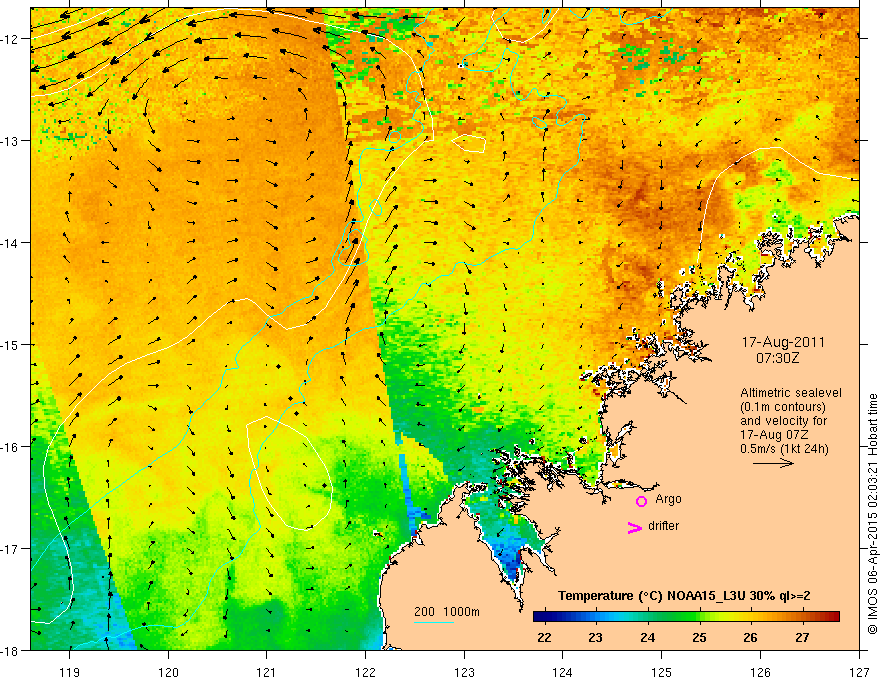
Task: Click the color bar tick label 27
Action: pos(802,637)
